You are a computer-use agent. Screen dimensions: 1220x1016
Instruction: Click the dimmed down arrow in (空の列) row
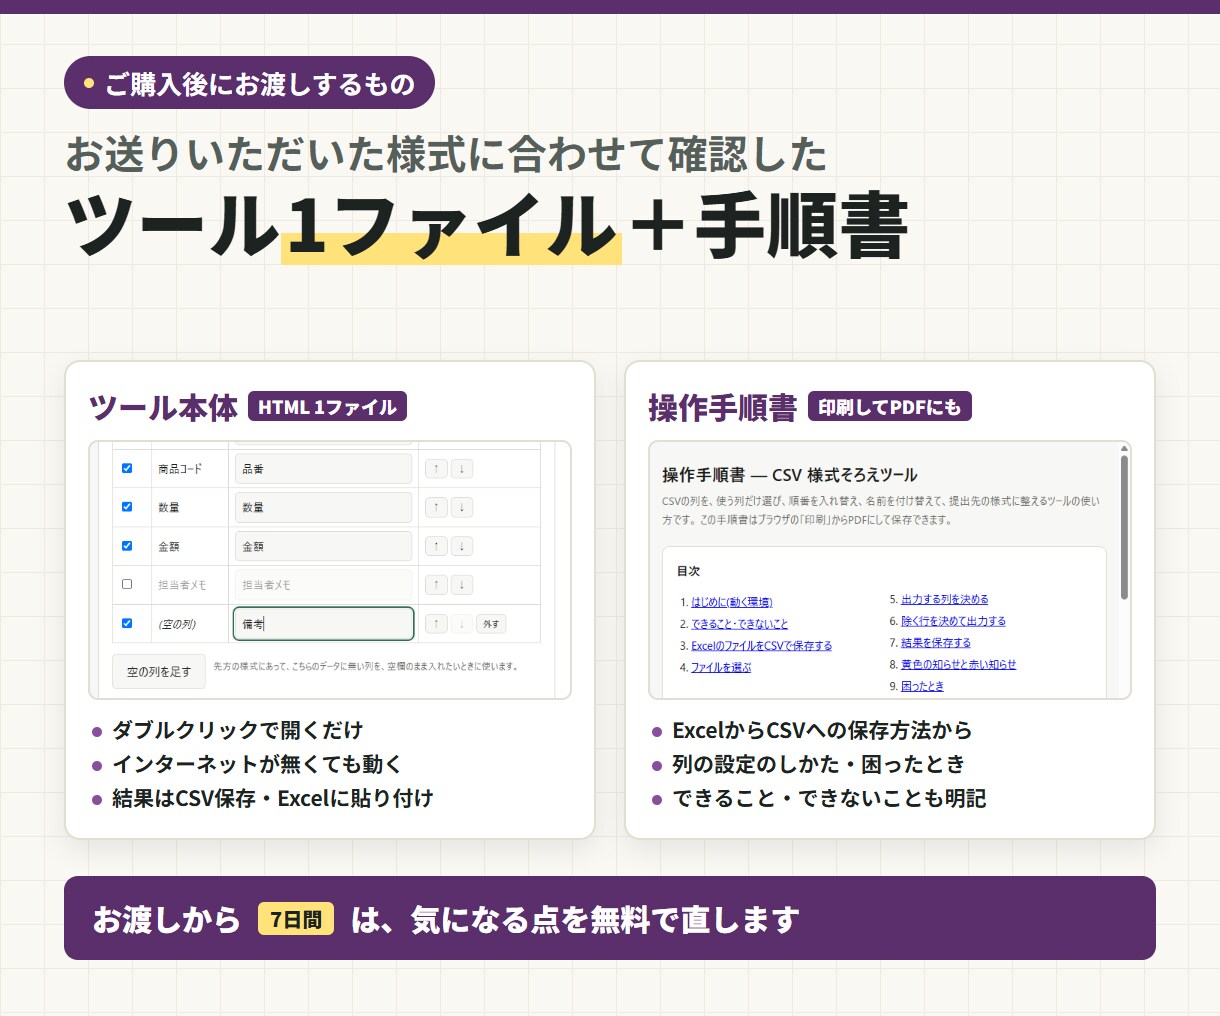tap(461, 624)
